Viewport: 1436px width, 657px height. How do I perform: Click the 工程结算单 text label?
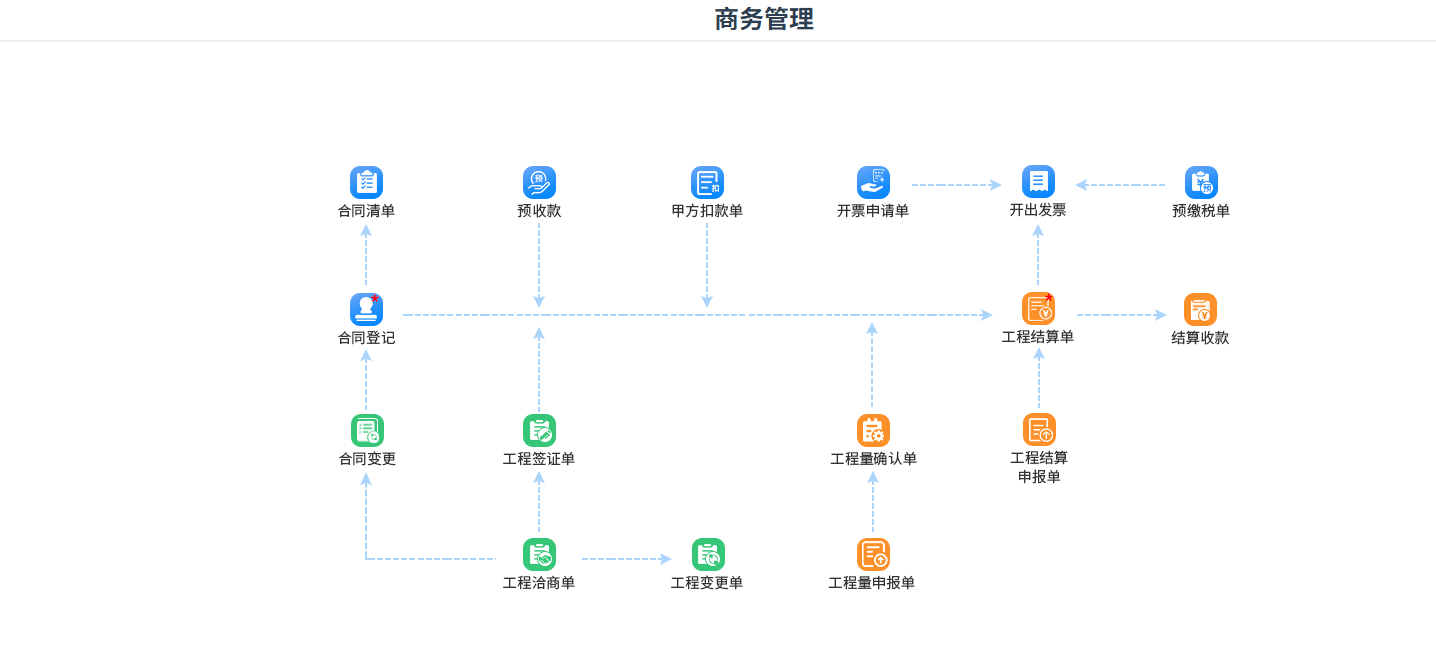coord(1038,337)
